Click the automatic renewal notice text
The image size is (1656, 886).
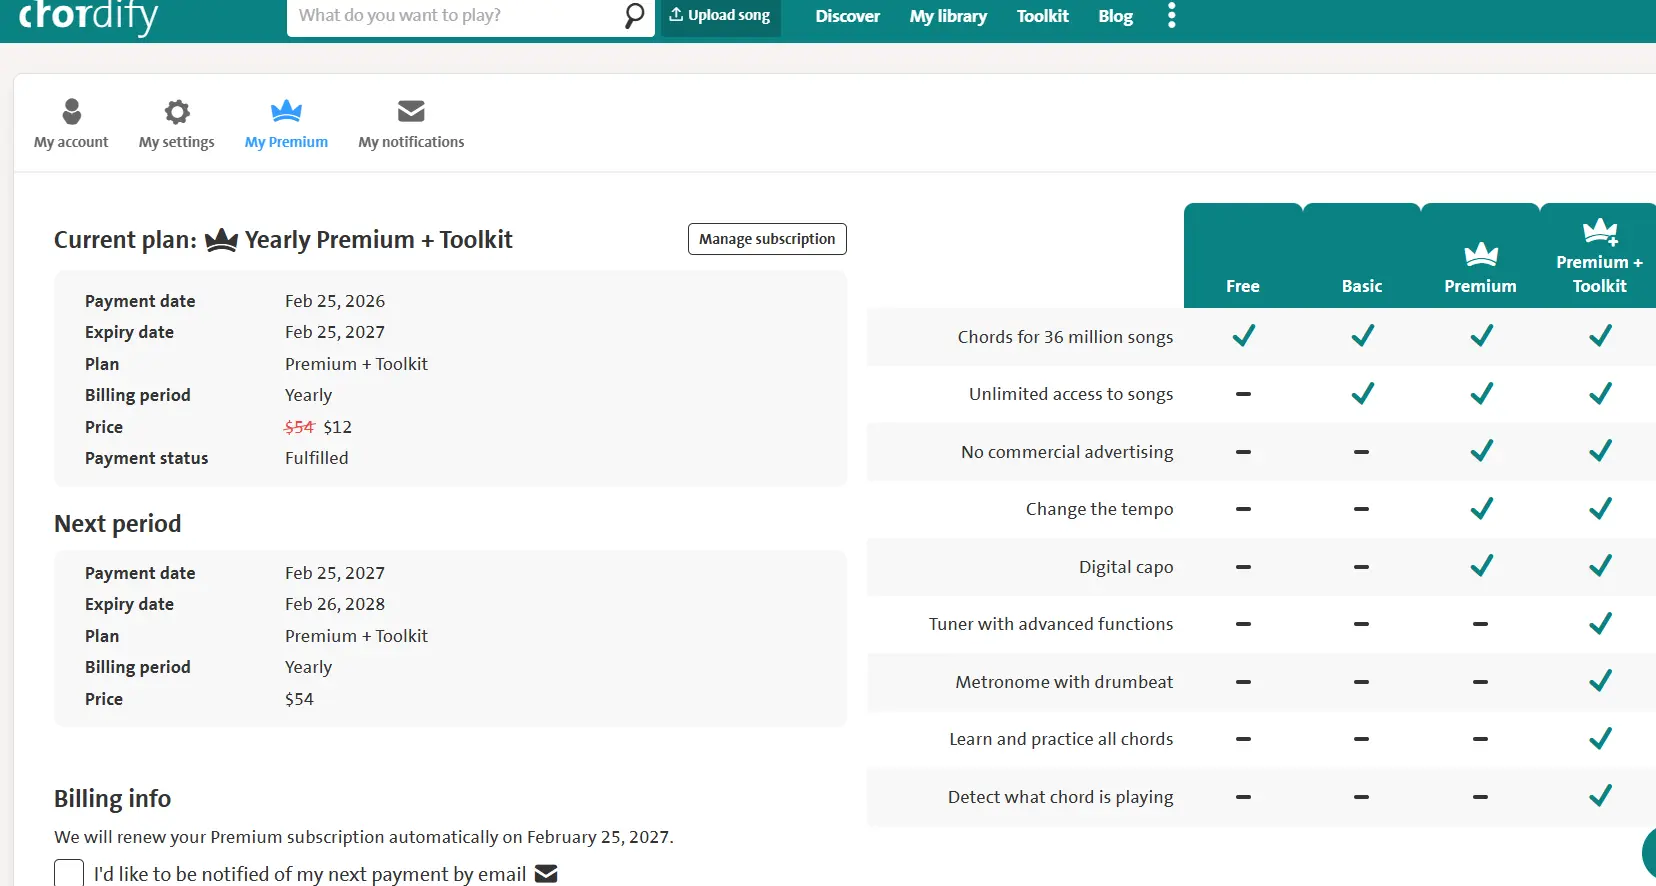pos(364,837)
